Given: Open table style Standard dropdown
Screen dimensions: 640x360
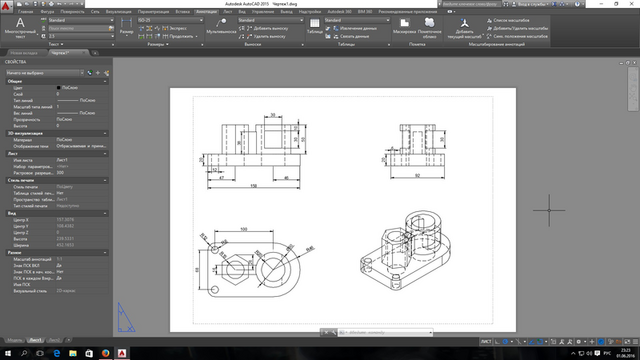Looking at the screenshot, I should click(x=357, y=20).
